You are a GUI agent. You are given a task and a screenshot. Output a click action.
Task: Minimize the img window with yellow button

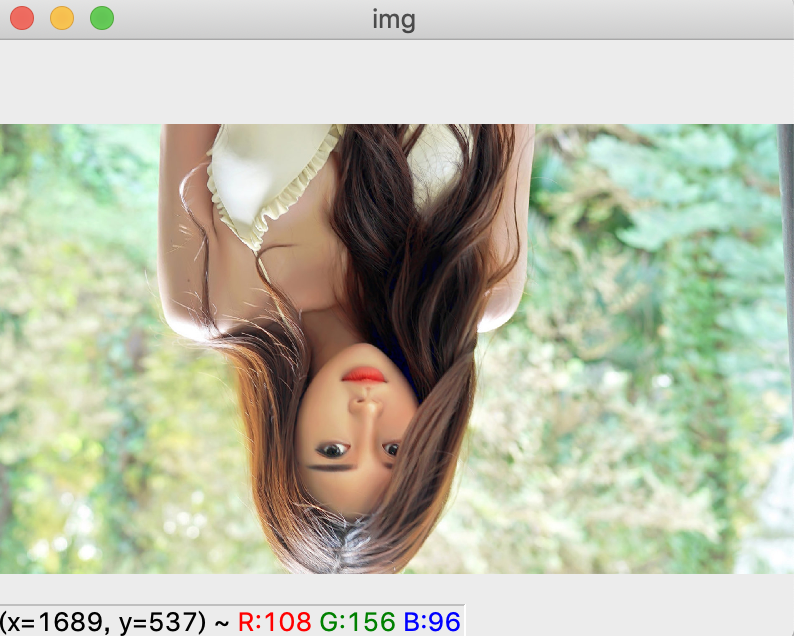pos(62,18)
